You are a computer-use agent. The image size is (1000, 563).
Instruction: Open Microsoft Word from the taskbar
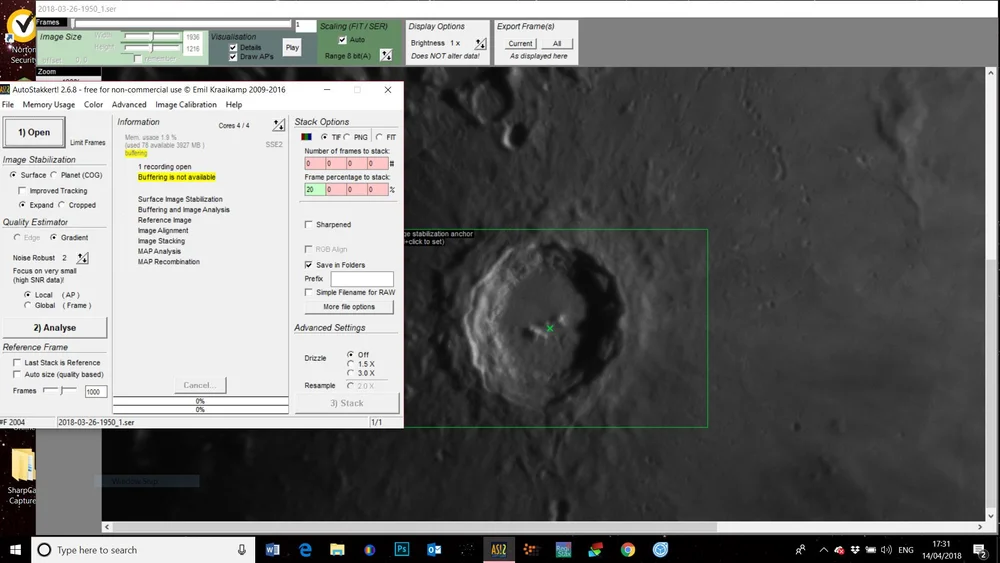[x=272, y=550]
